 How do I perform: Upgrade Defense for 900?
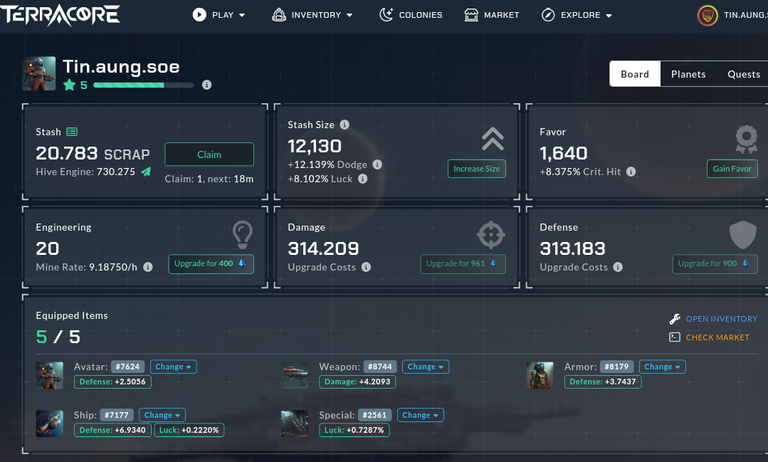[715, 264]
